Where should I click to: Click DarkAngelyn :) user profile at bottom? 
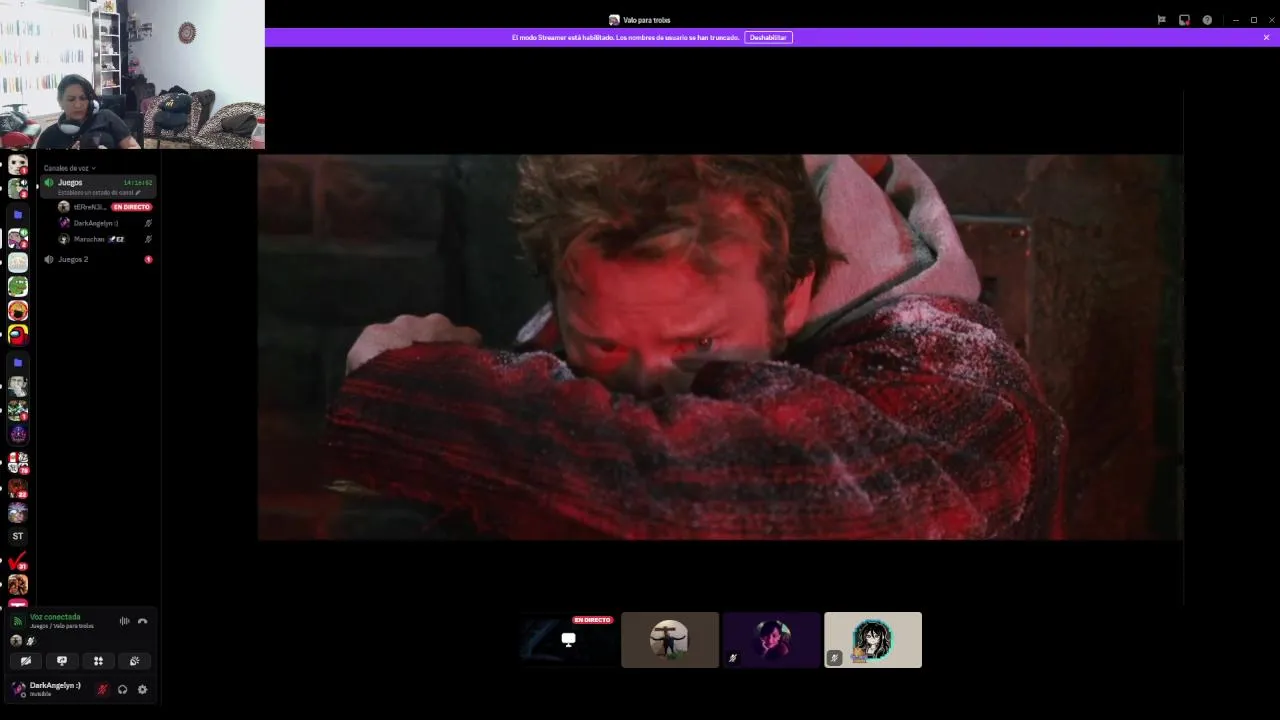click(x=47, y=689)
